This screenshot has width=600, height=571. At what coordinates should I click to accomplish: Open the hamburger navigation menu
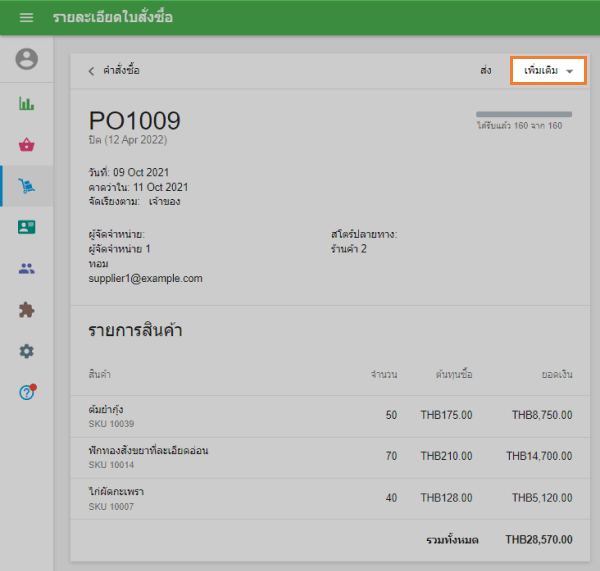26,18
